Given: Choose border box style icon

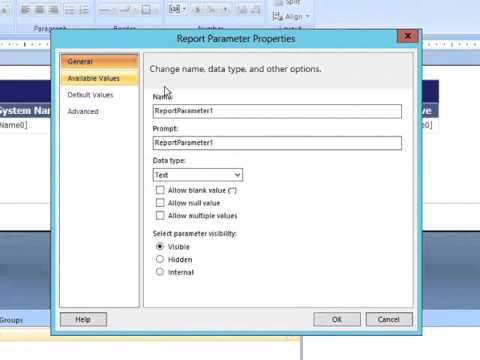Looking at the screenshot, I should (146, 9).
